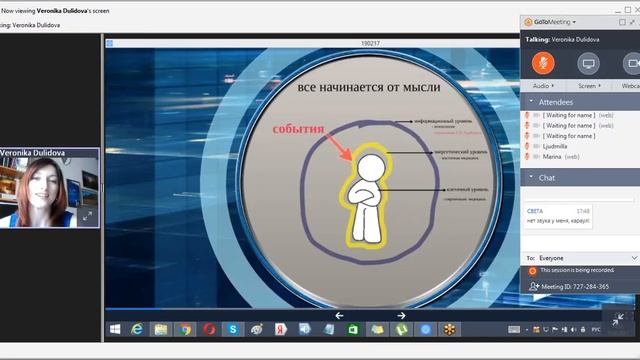This screenshot has height=360, width=640.
Task: Toggle the orange microphone mute button
Action: tap(543, 63)
